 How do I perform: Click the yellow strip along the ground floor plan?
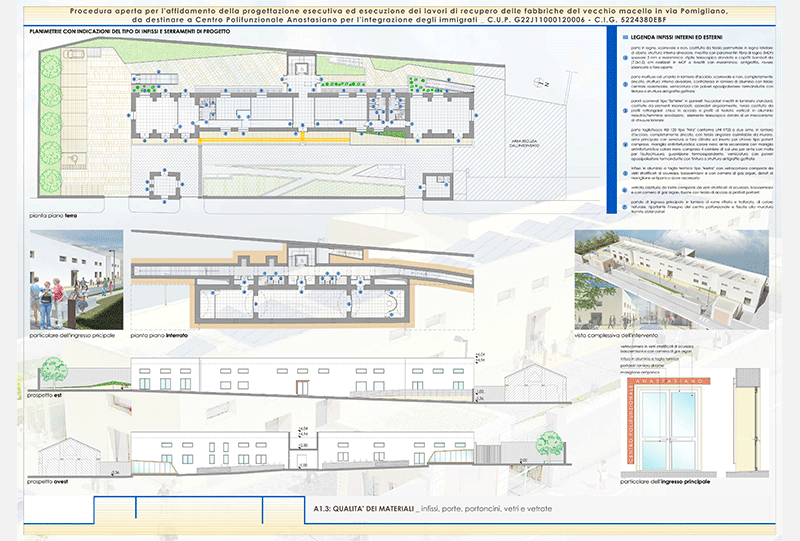[x=274, y=139]
